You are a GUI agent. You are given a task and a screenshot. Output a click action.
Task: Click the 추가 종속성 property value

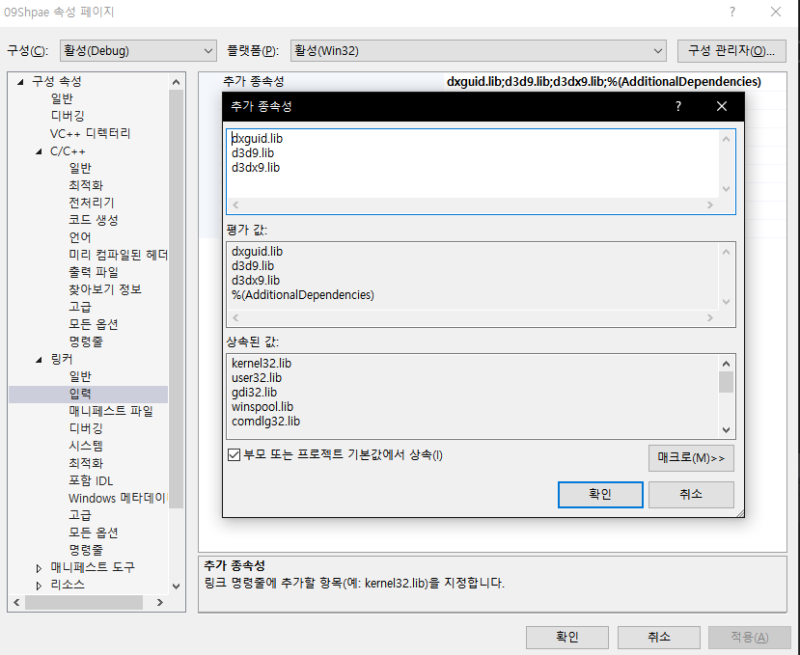click(604, 82)
